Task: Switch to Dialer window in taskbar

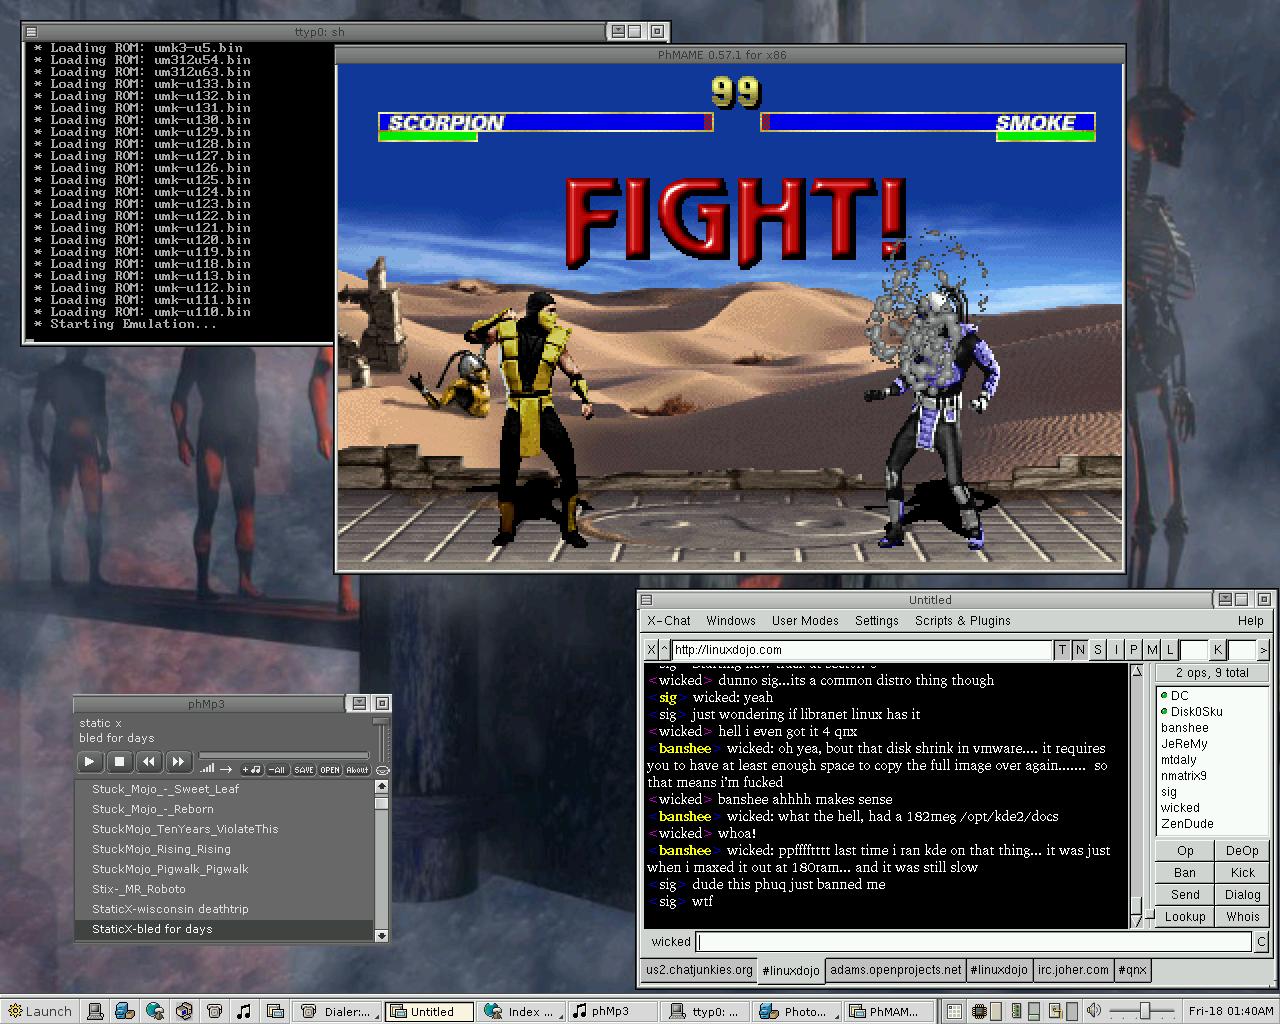Action: tap(339, 1011)
